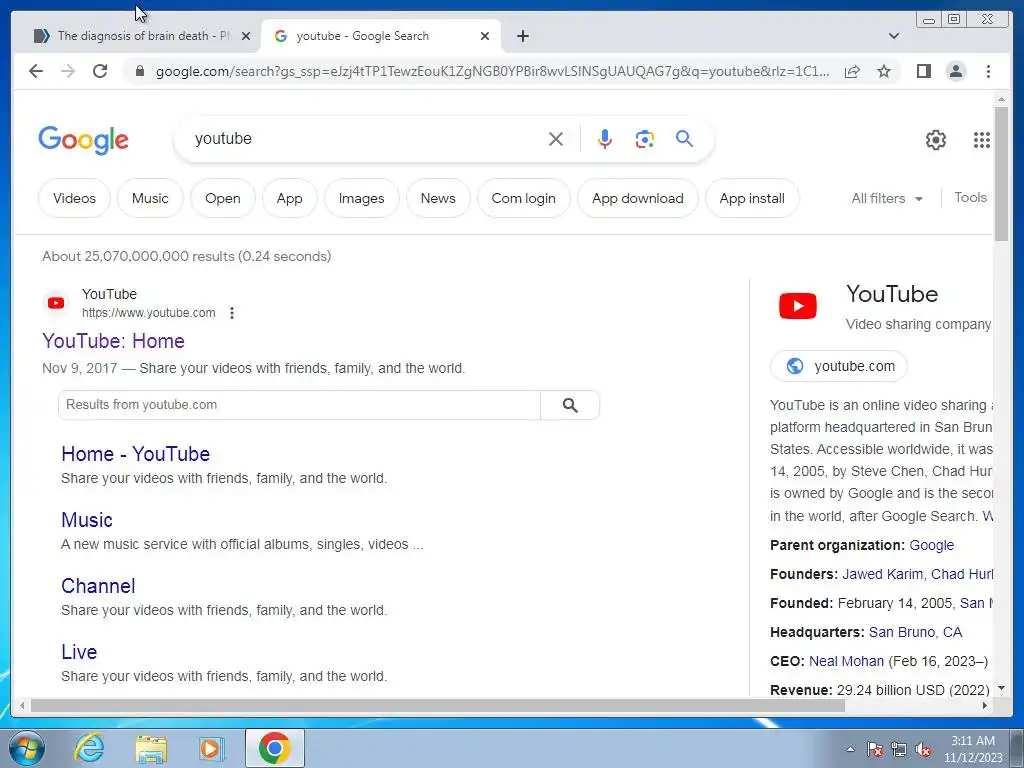The width and height of the screenshot is (1024, 768).
Task: Show hidden system tray icons
Action: (850, 749)
